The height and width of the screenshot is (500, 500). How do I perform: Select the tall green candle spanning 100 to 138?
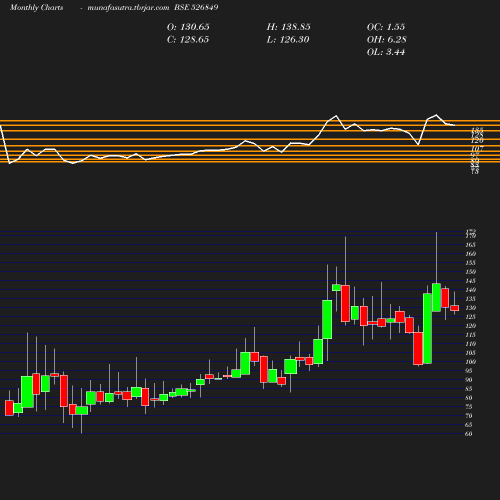click(427, 328)
